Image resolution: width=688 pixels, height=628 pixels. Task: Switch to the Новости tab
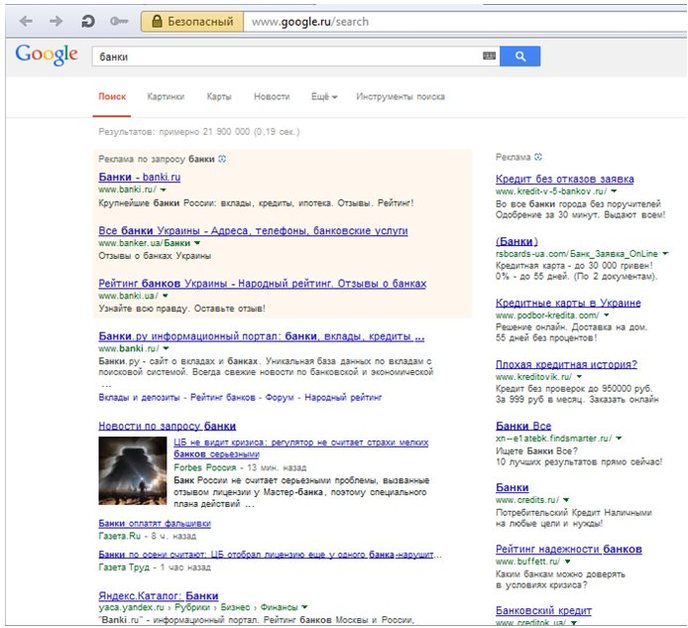pyautogui.click(x=272, y=97)
